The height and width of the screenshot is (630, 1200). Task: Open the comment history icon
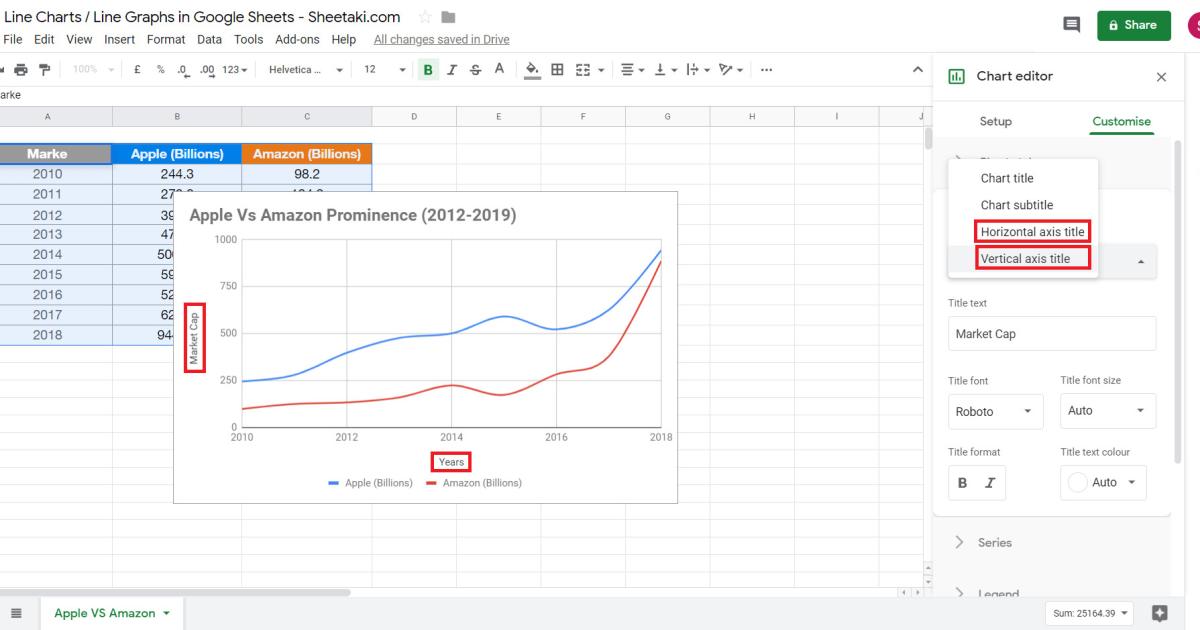1072,26
